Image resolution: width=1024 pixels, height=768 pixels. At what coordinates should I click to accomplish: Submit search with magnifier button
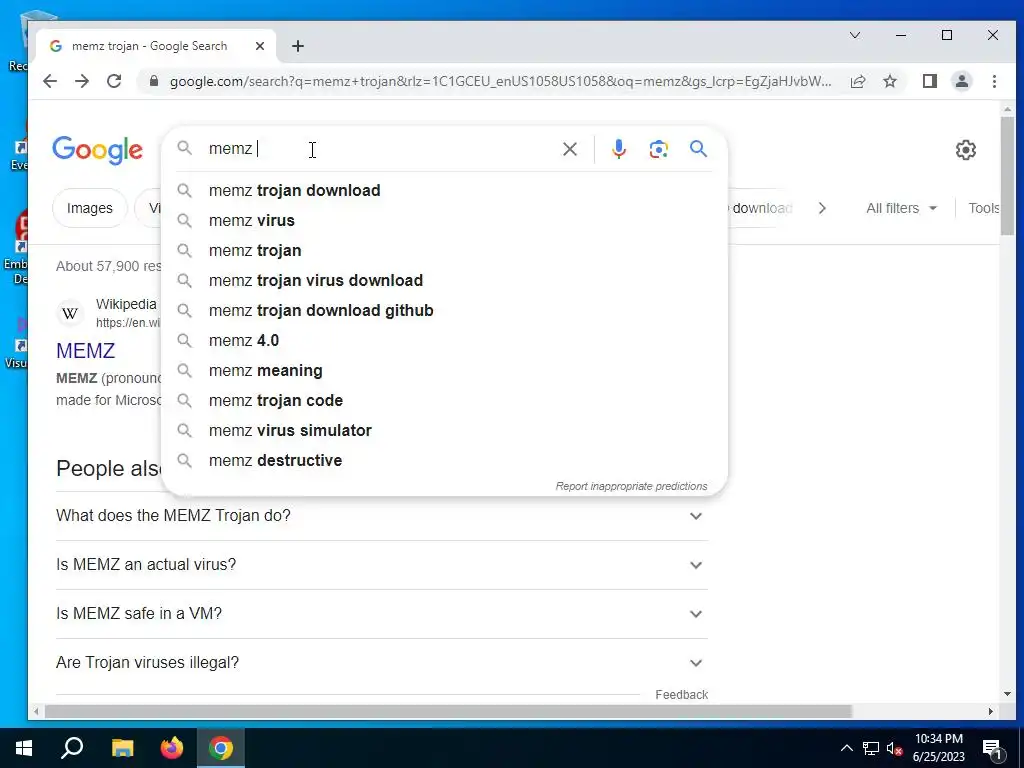[x=698, y=149]
